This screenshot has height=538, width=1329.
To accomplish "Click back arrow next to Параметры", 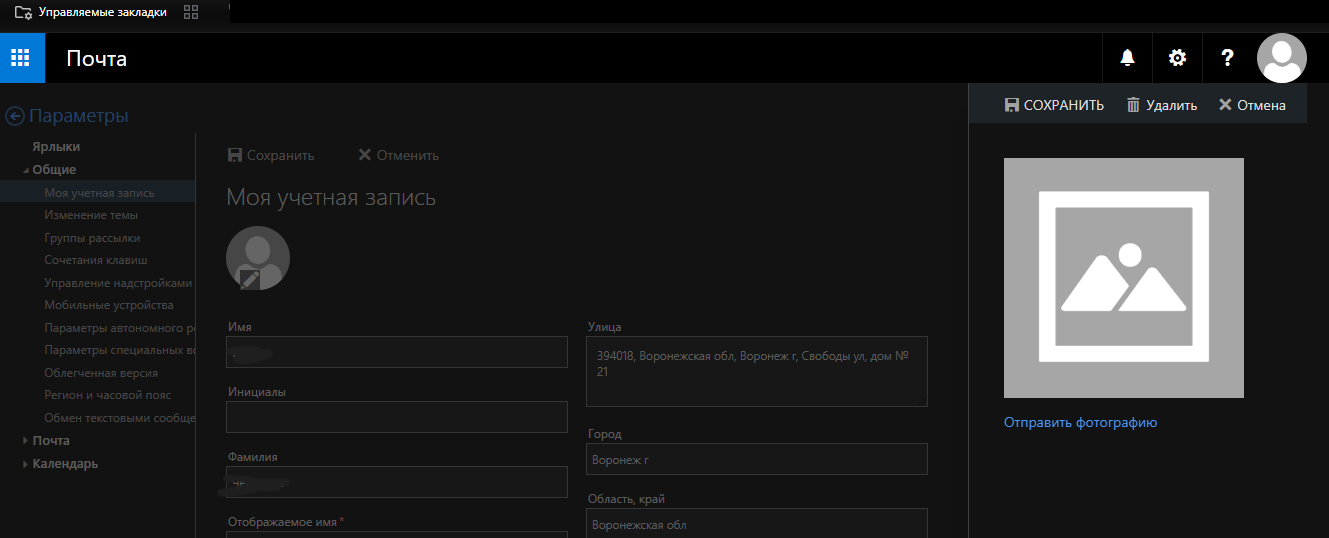I will point(15,116).
